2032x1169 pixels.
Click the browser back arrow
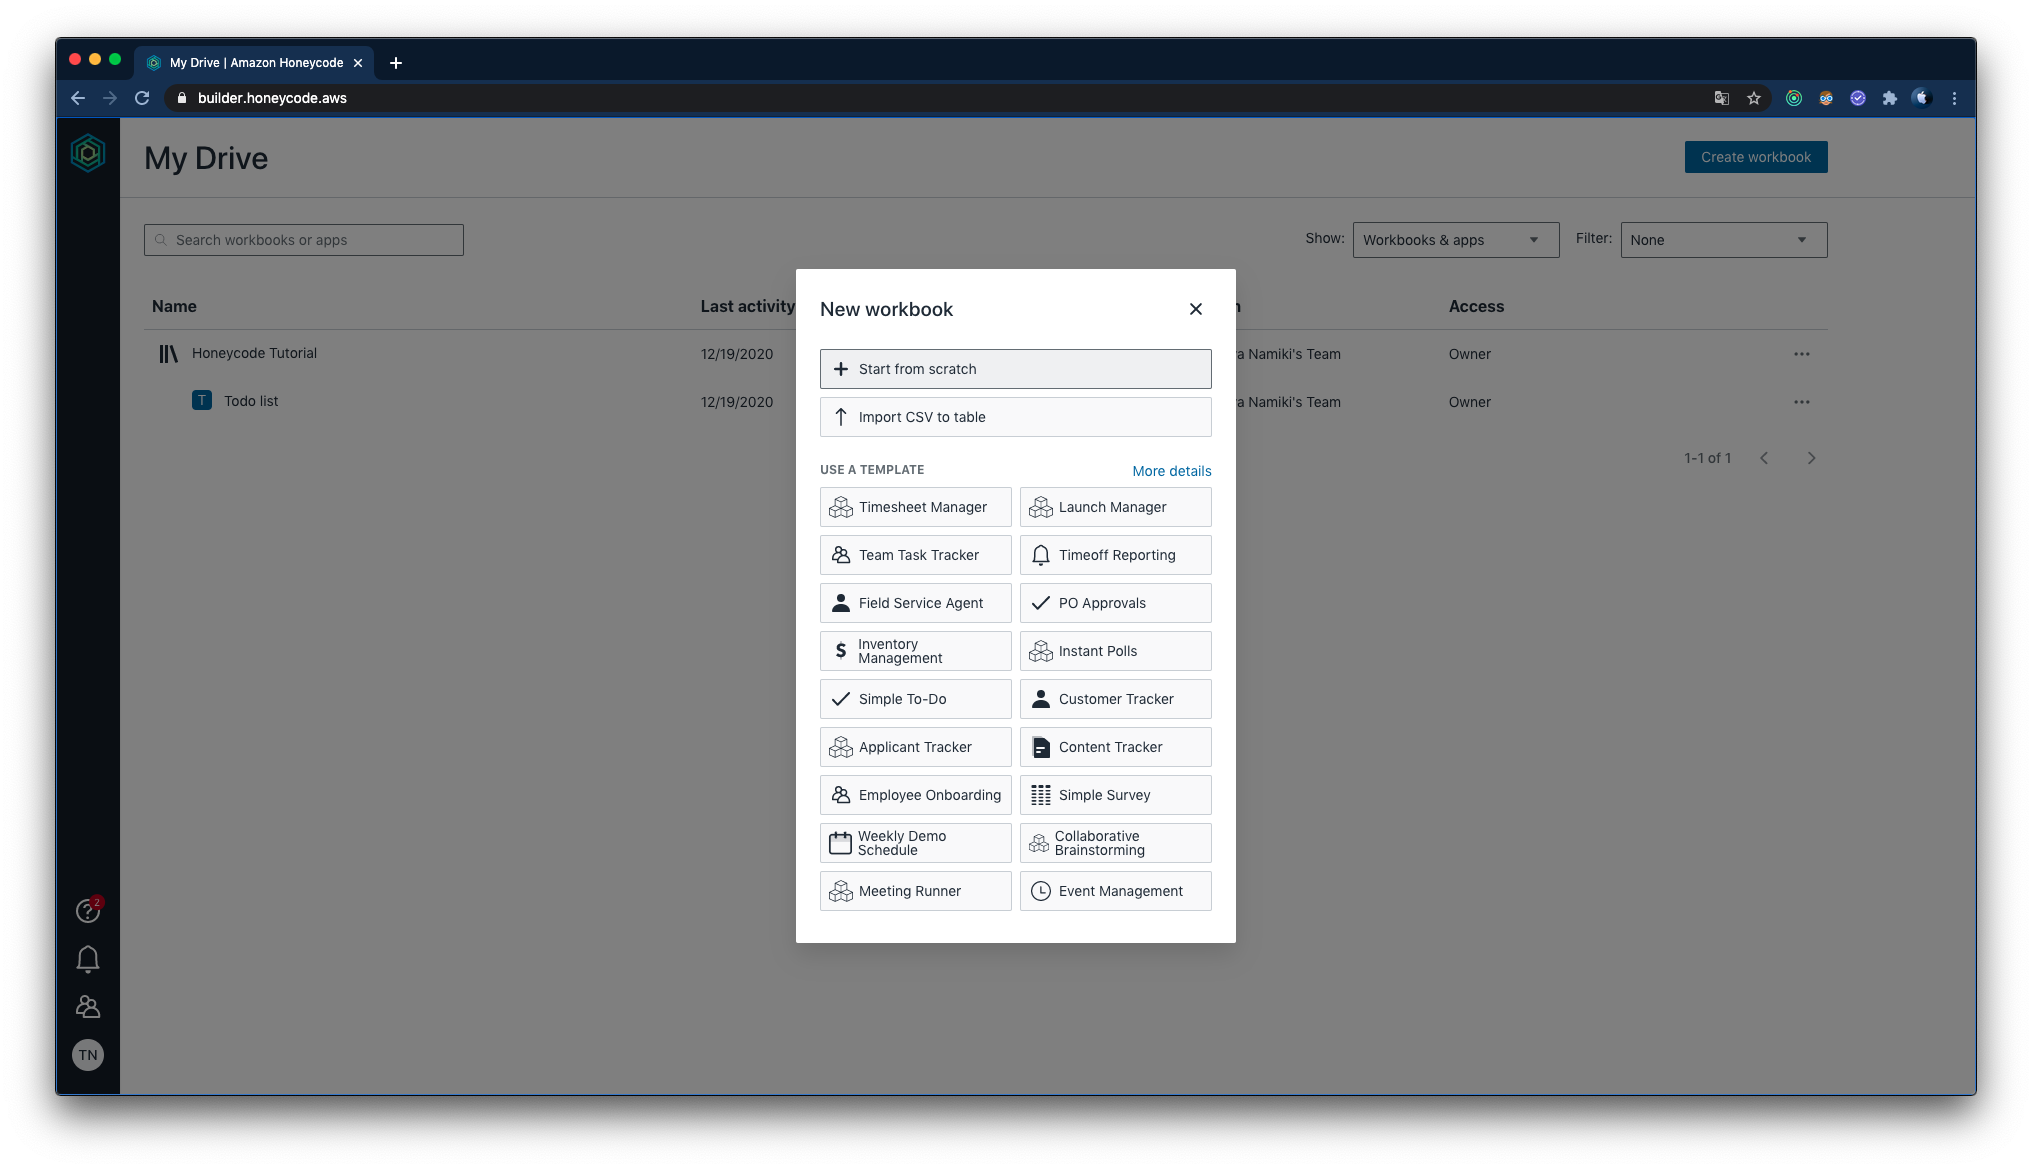pos(78,98)
